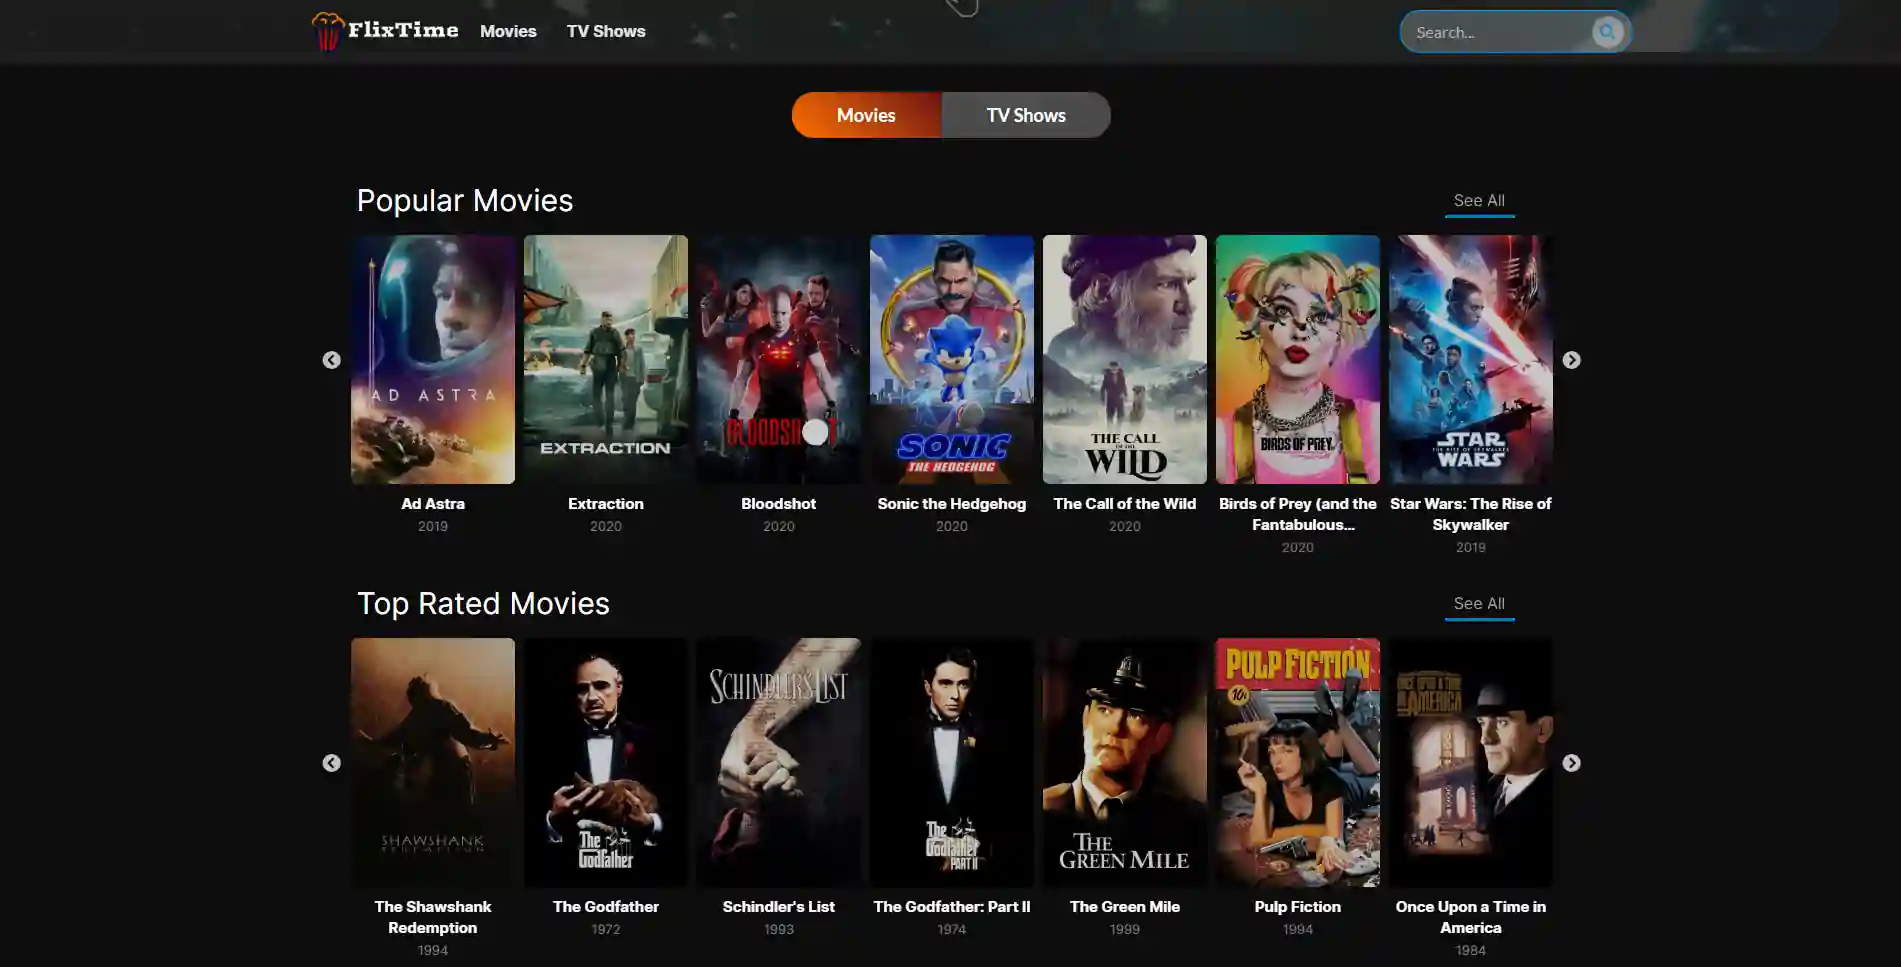Click The Call of the Wild title
The width and height of the screenshot is (1901, 967).
pyautogui.click(x=1125, y=504)
